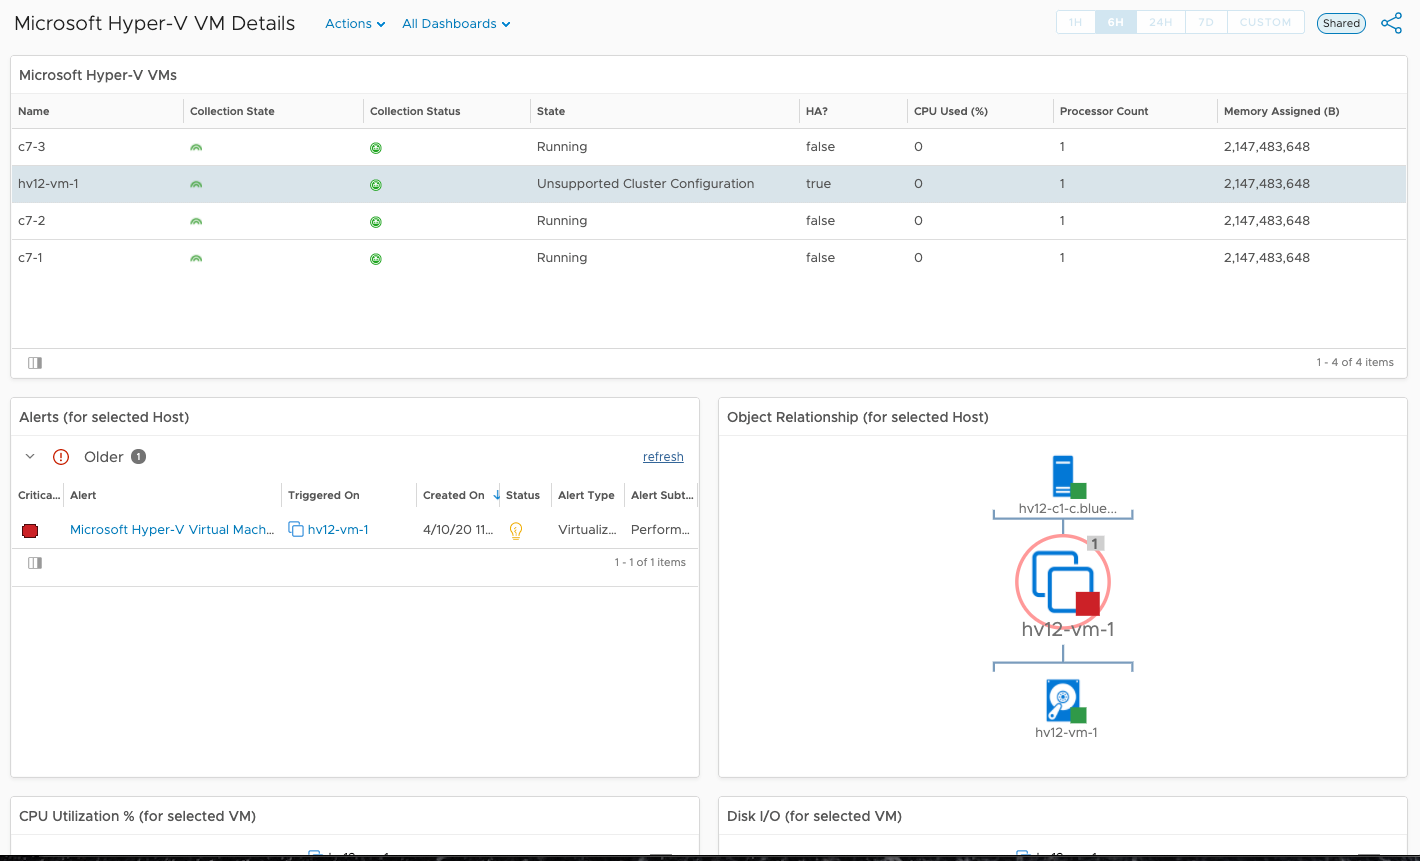The height and width of the screenshot is (861, 1420).
Task: Open the Actions dropdown menu
Action: [355, 24]
